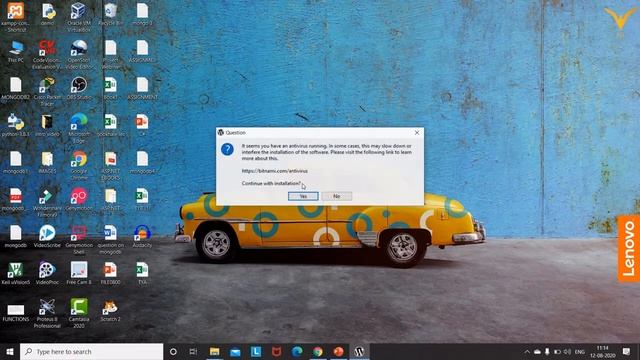
Task: Select the Recycle Bin icon
Action: pos(111,15)
